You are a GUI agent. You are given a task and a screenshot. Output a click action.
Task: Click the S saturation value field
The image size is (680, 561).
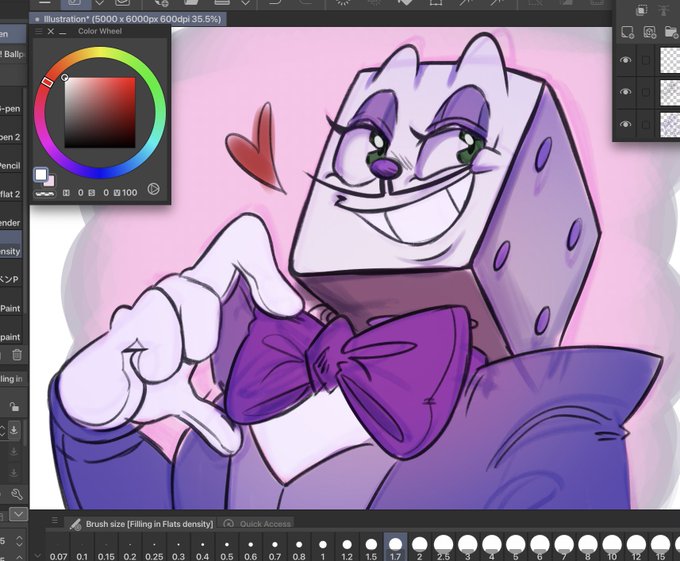coord(106,192)
